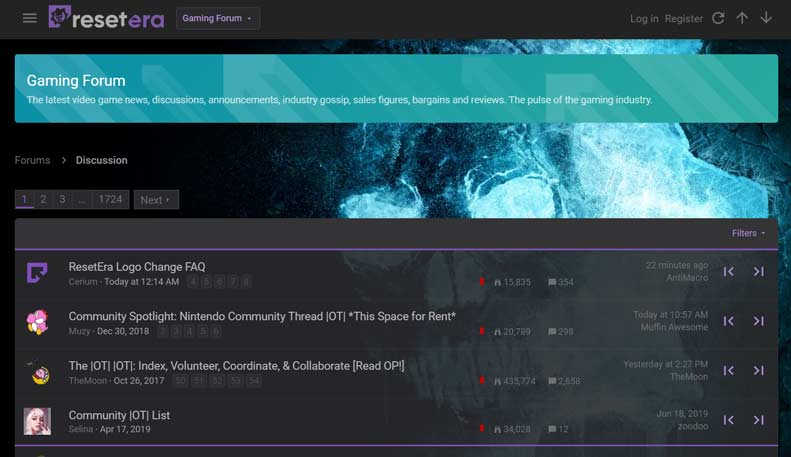Click the '22 minutes ago' timestamp

[676, 265]
